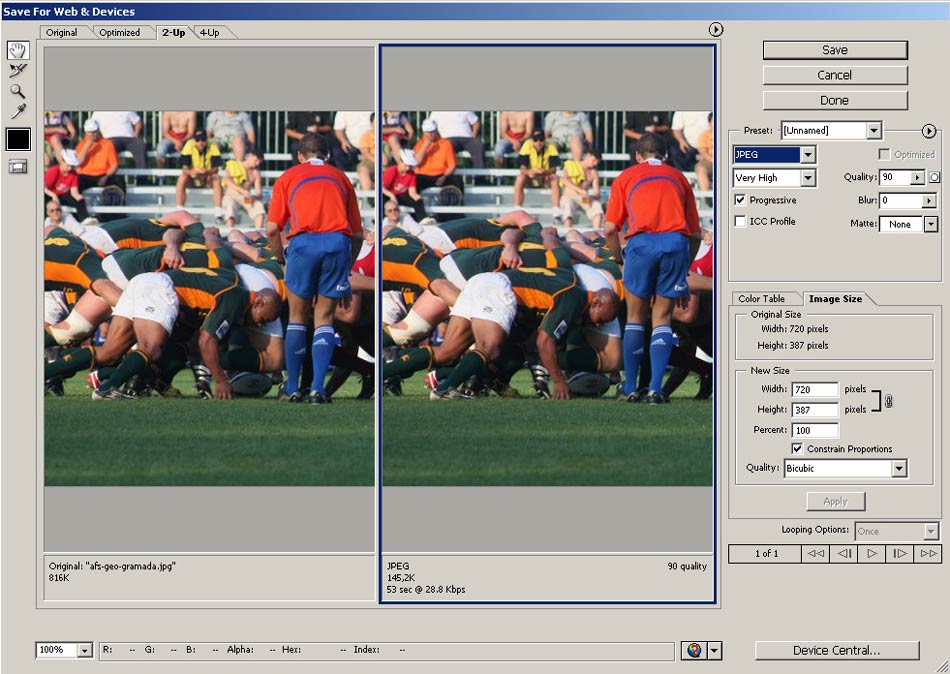Open the JPEG file format dropdown
950x674 pixels.
(x=808, y=155)
